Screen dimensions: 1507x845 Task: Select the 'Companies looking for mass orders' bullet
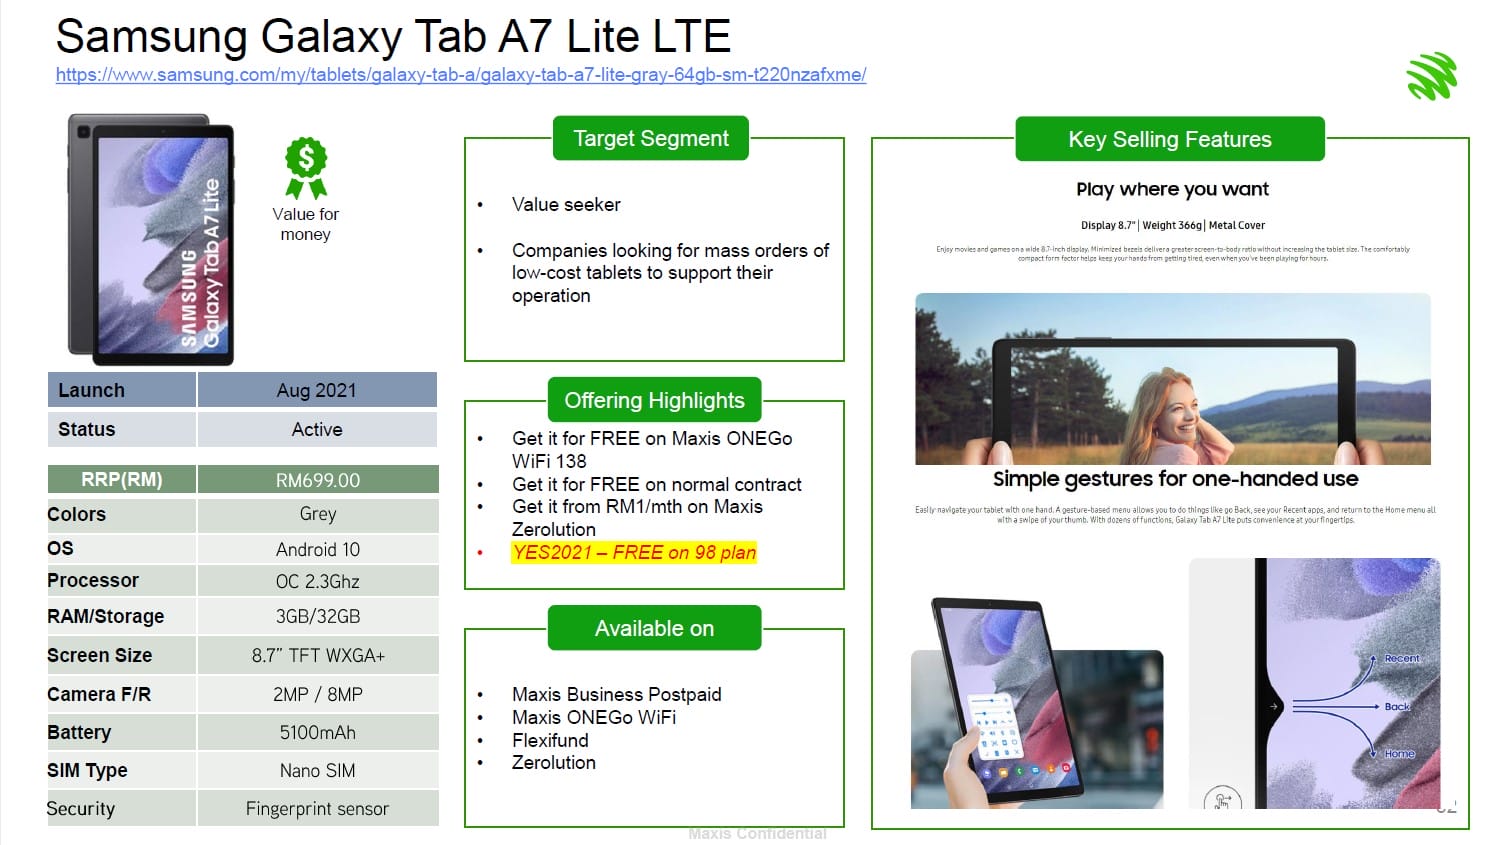click(670, 273)
